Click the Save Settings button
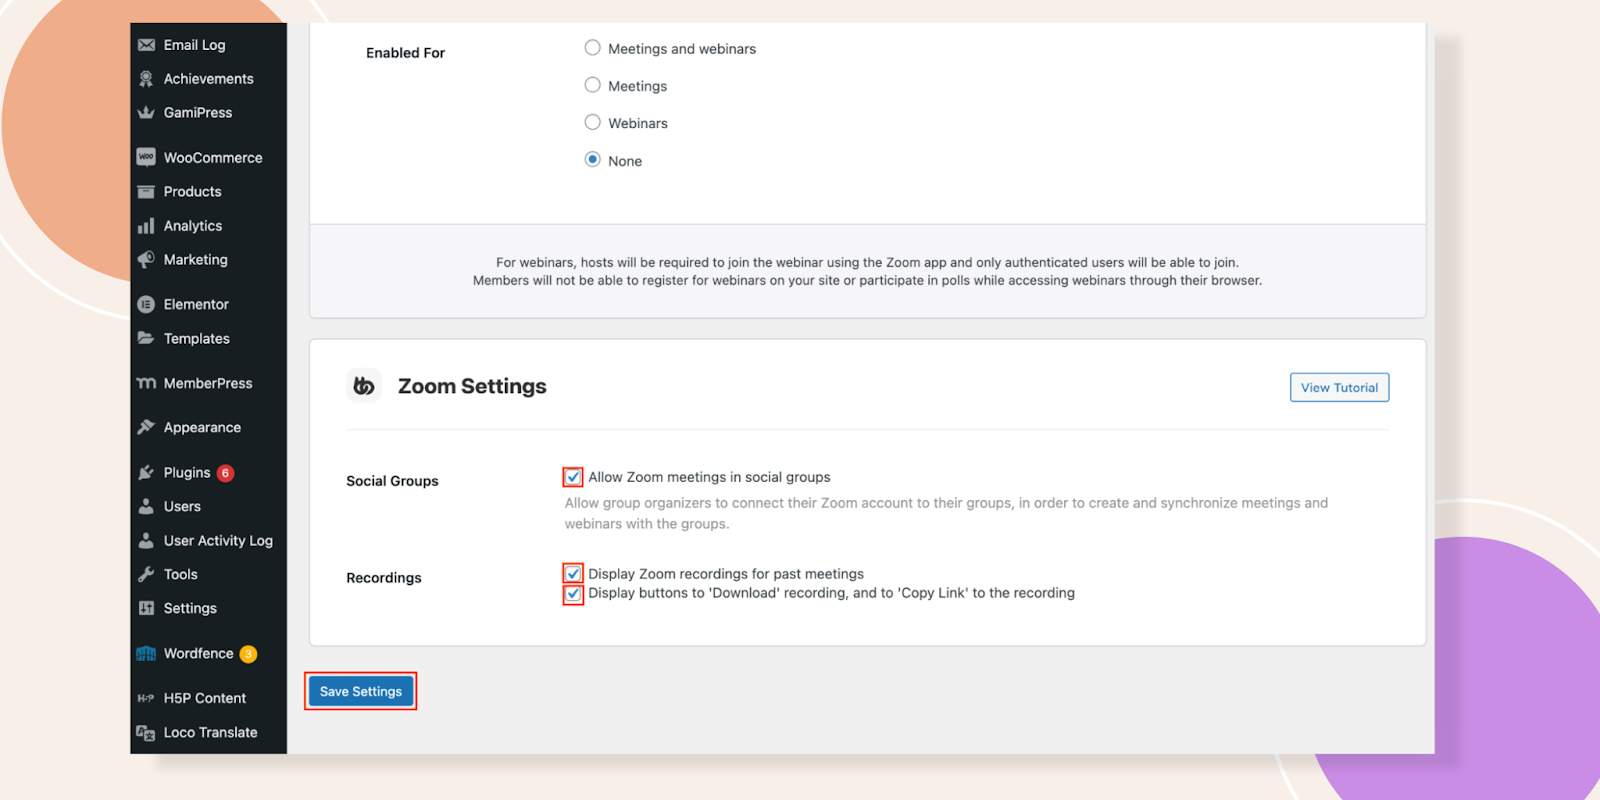Image resolution: width=1600 pixels, height=800 pixels. coord(361,691)
